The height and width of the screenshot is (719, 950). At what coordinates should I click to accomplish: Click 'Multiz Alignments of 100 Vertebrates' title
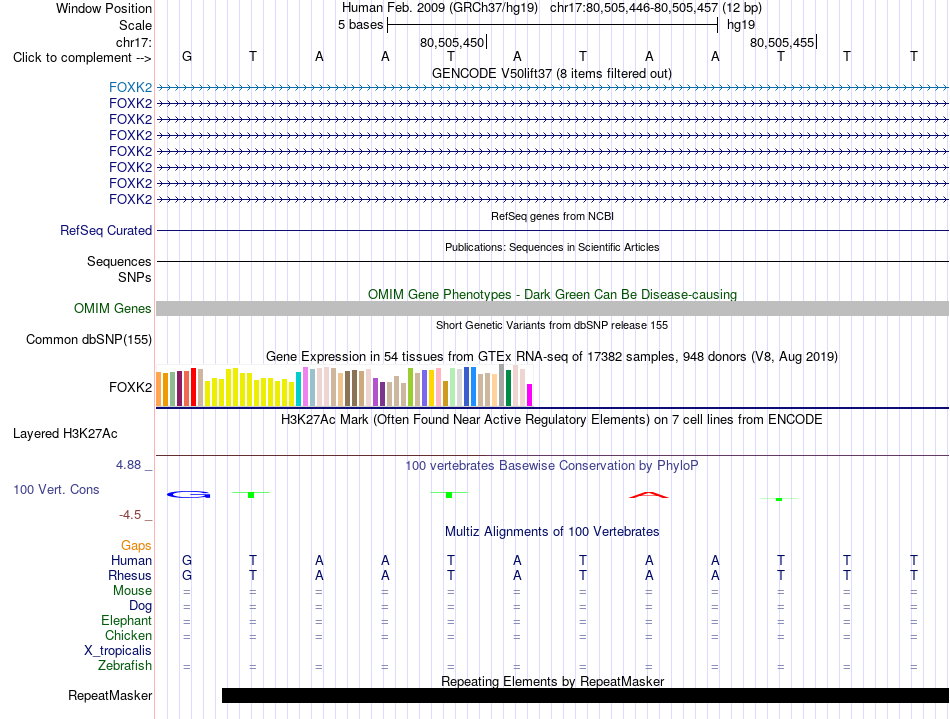coord(552,532)
